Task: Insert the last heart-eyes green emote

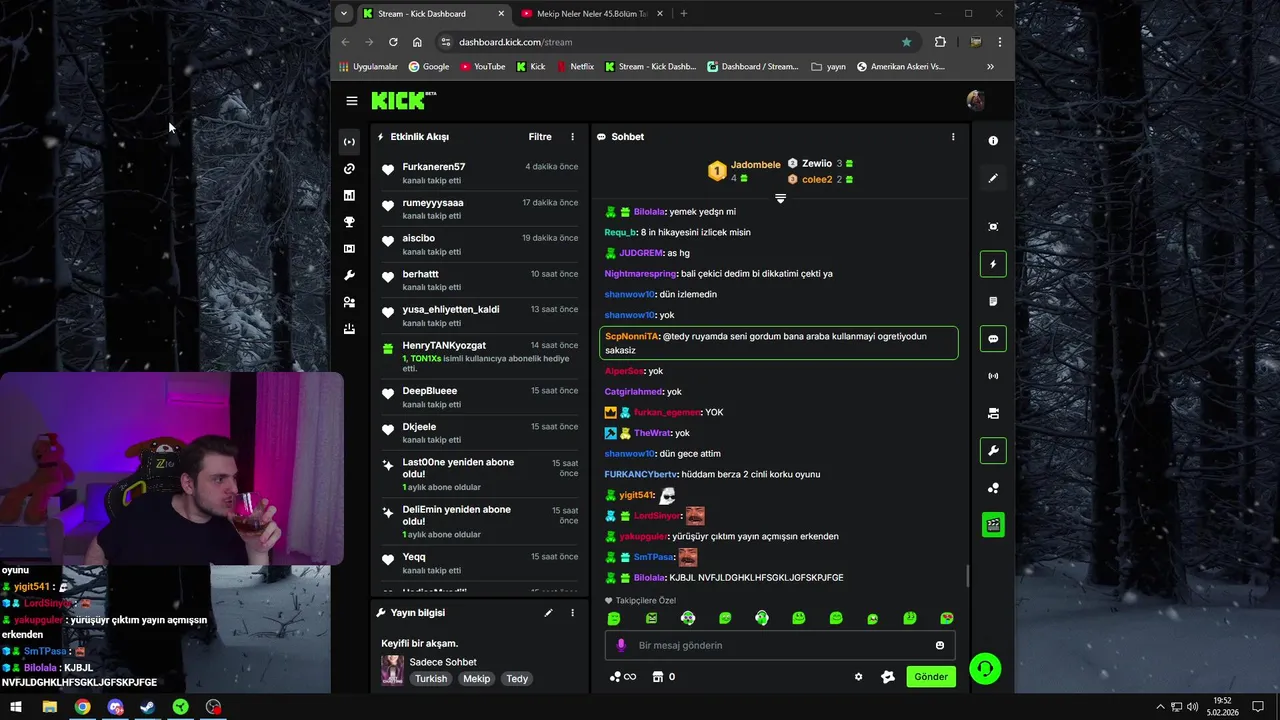Action: [947, 619]
